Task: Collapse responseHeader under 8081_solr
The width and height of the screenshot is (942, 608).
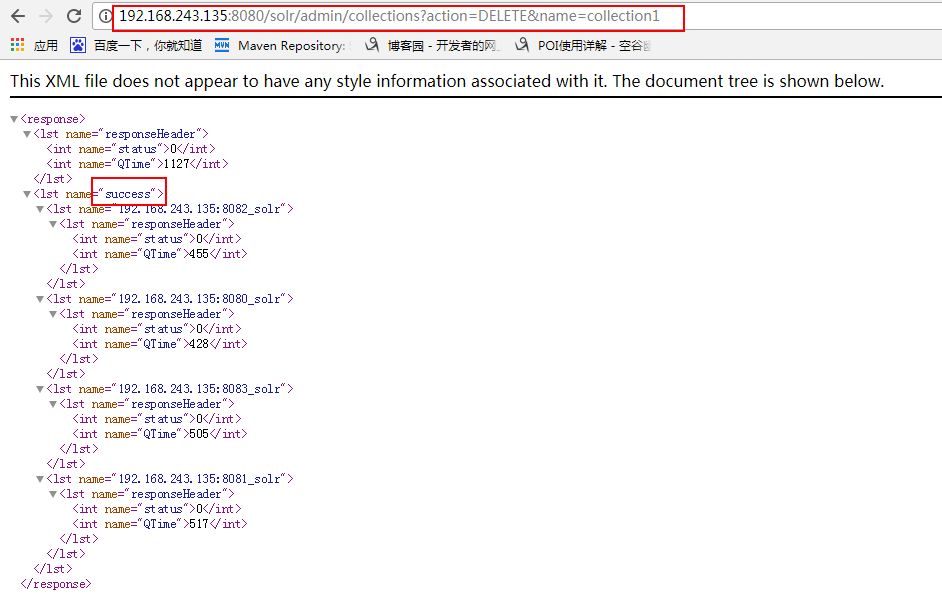Action: pyautogui.click(x=53, y=494)
